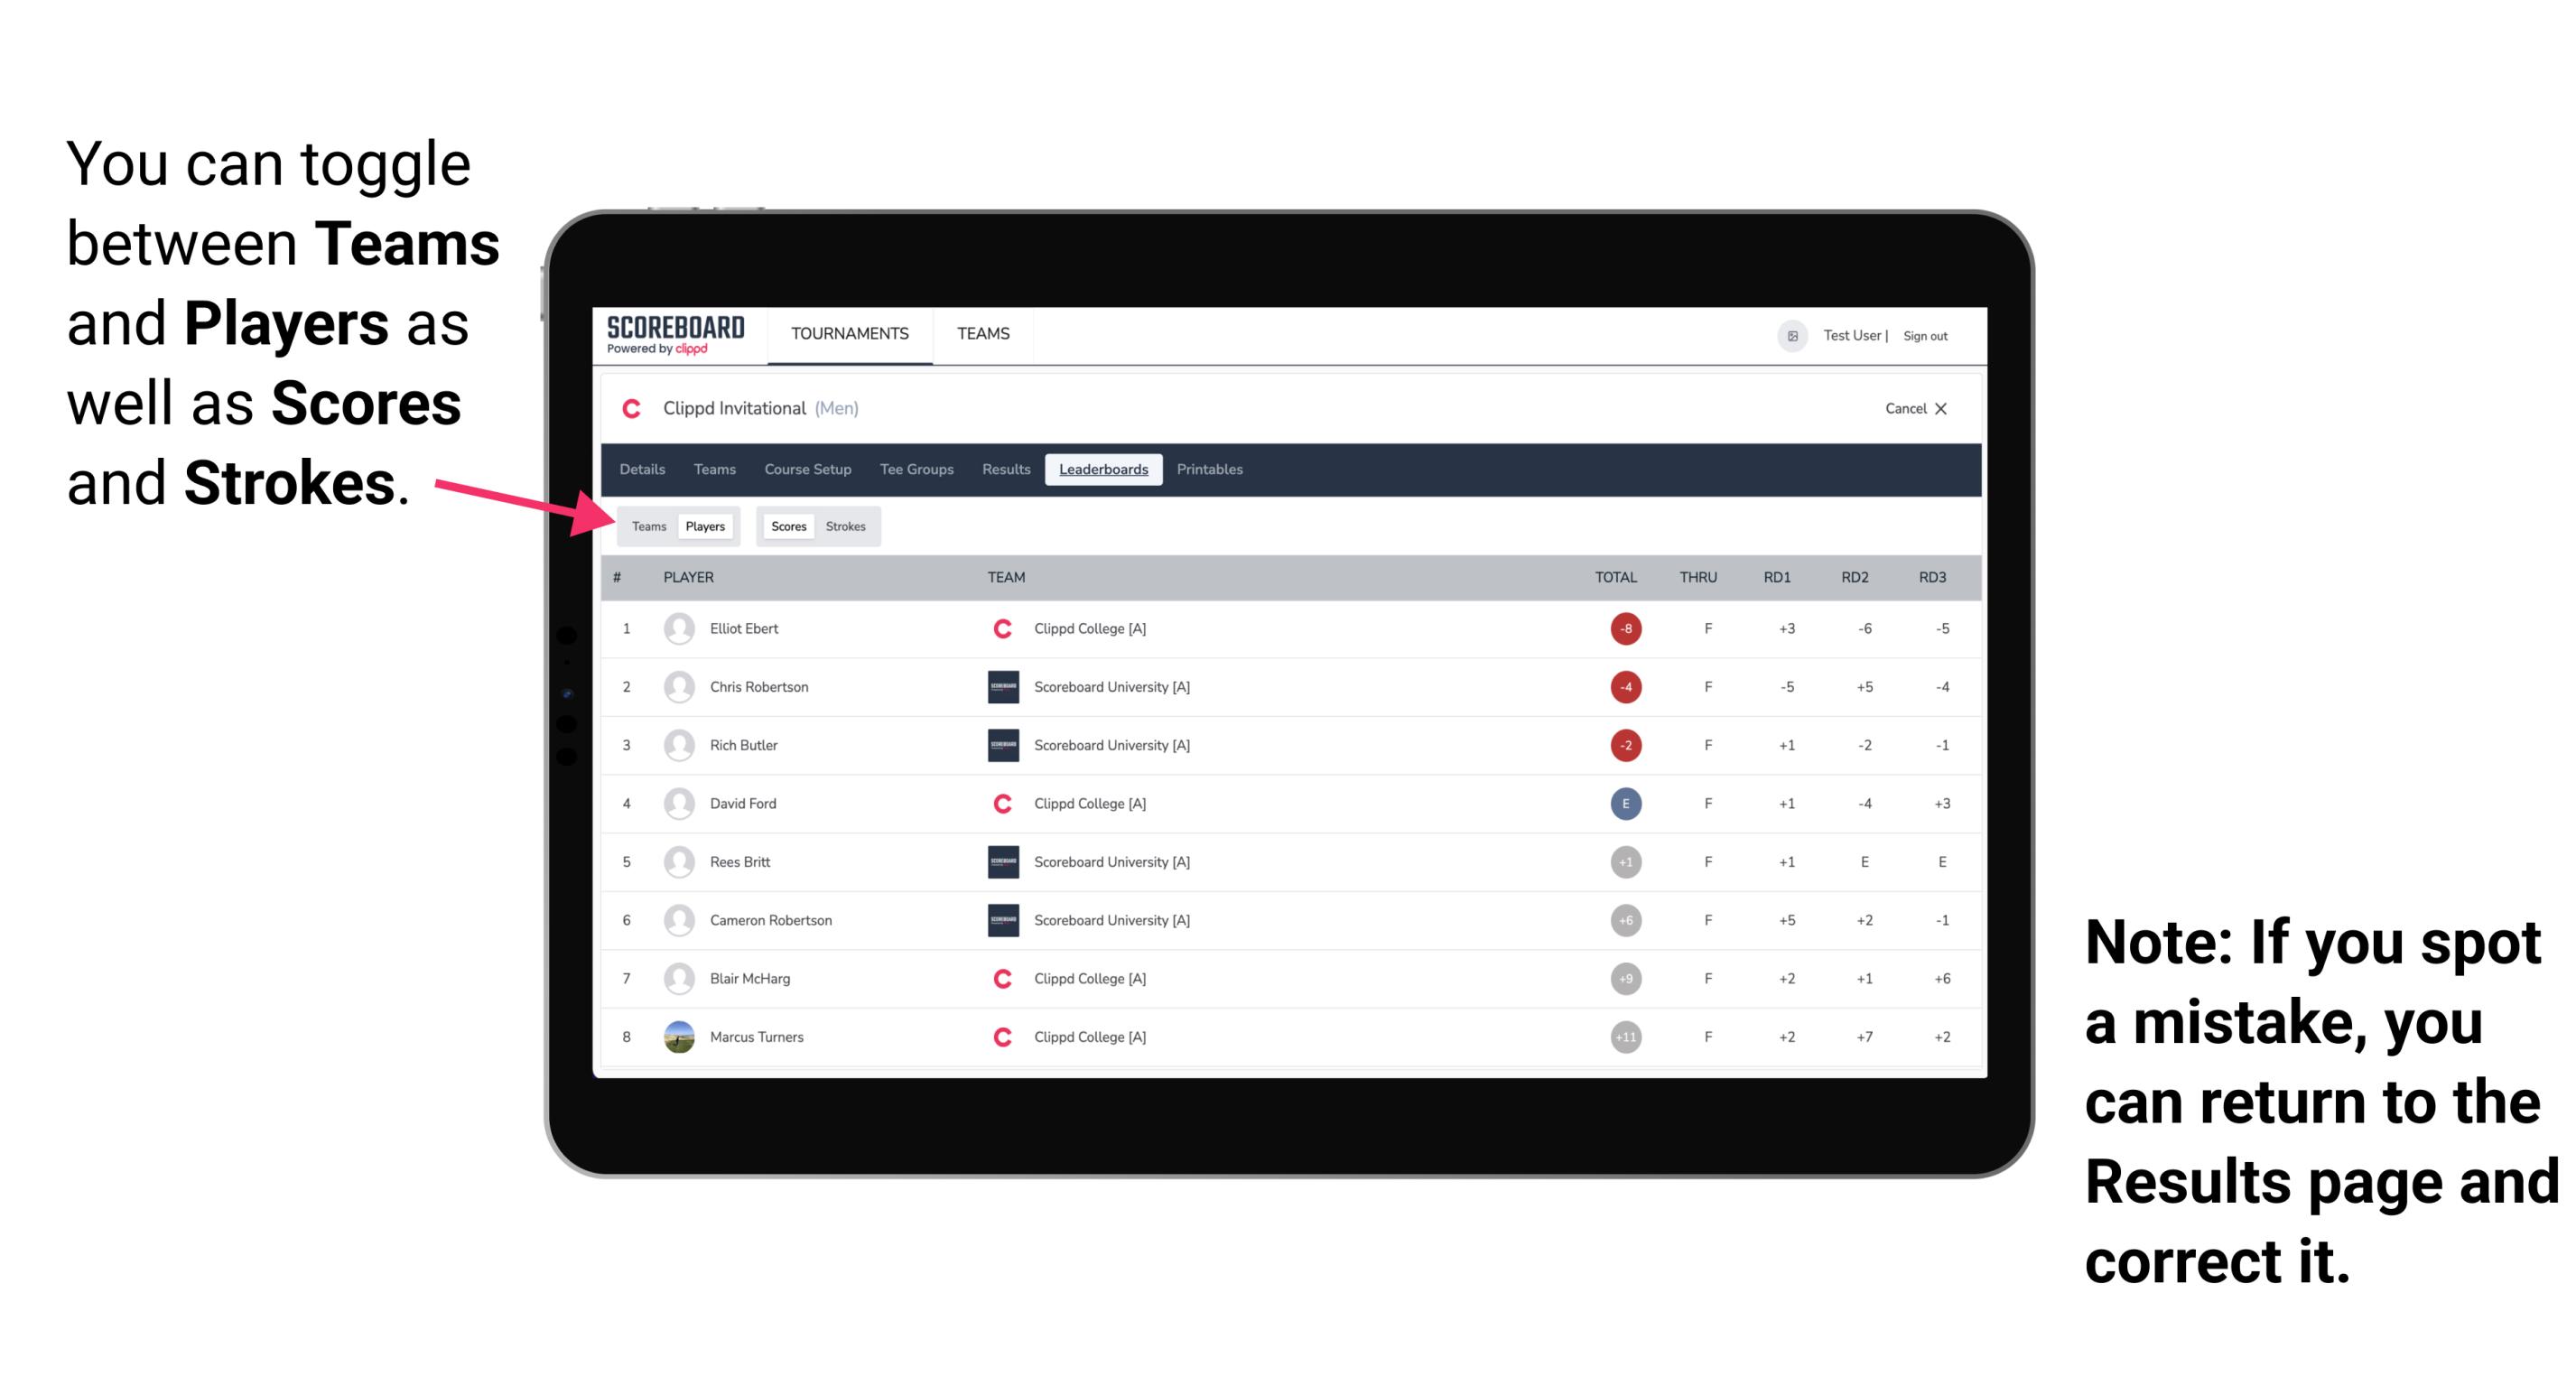
Task: Toggle to Scores display mode
Action: tap(786, 524)
